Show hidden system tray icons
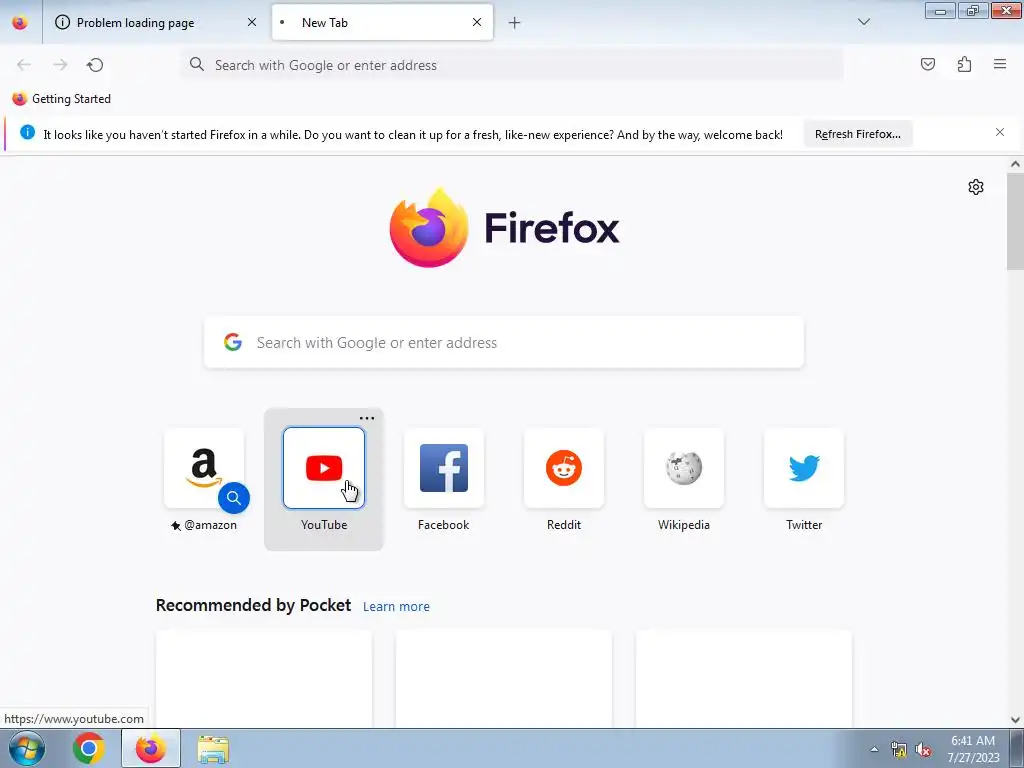This screenshot has width=1024, height=768. (874, 749)
